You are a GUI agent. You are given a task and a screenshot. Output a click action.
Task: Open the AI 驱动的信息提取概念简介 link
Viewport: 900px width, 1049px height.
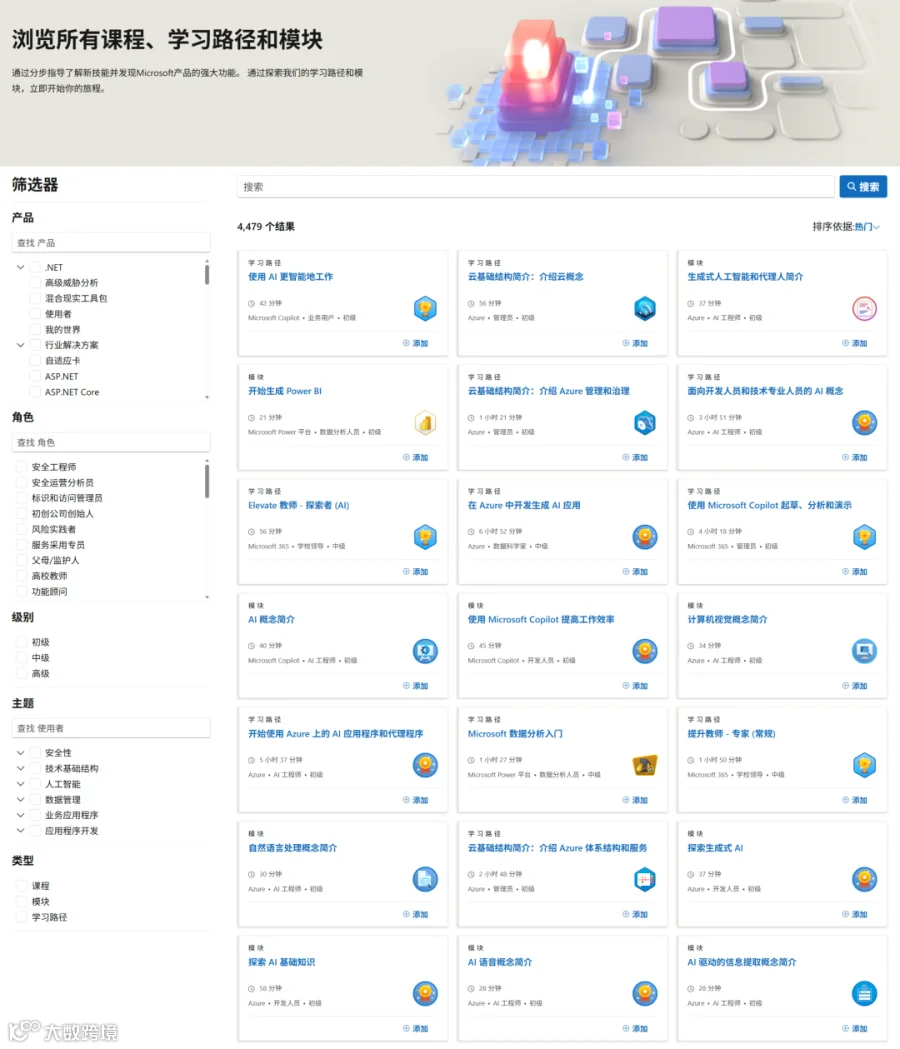(741, 963)
